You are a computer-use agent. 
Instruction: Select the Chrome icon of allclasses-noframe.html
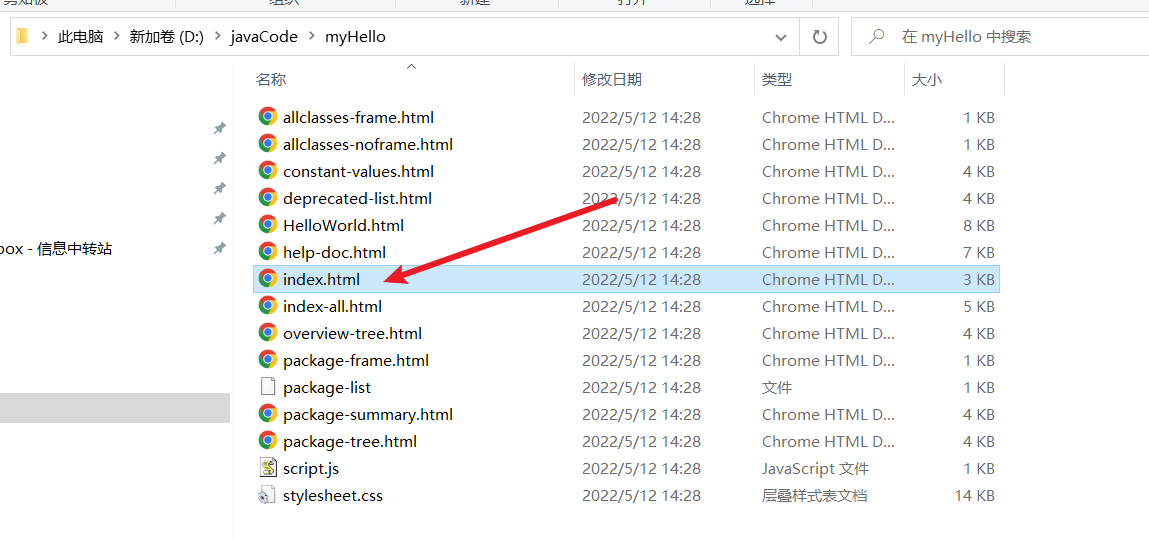(267, 144)
